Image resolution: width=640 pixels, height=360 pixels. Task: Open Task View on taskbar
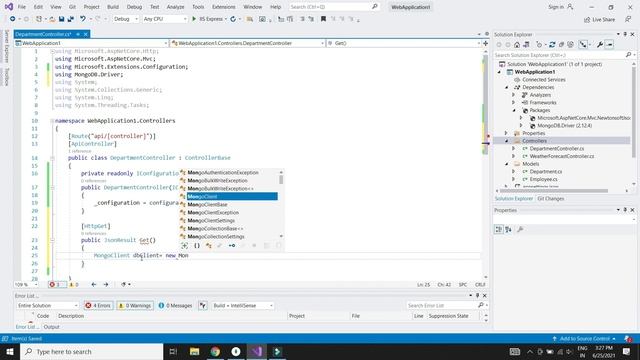pyautogui.click(x=173, y=351)
